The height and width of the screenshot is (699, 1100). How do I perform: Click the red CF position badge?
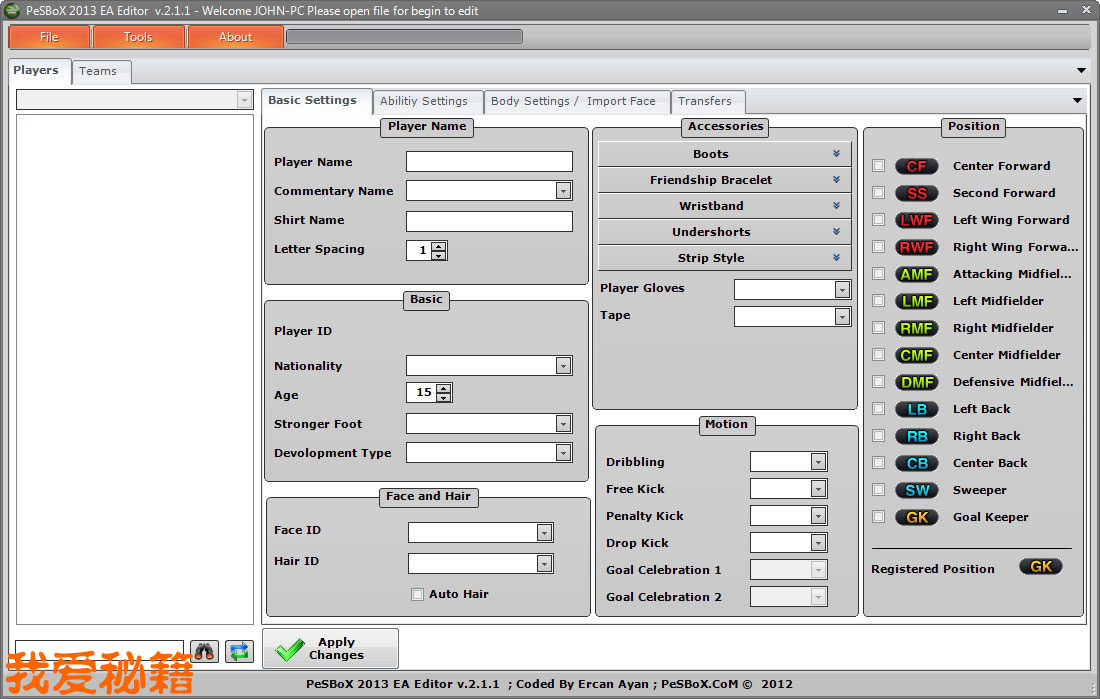click(916, 166)
